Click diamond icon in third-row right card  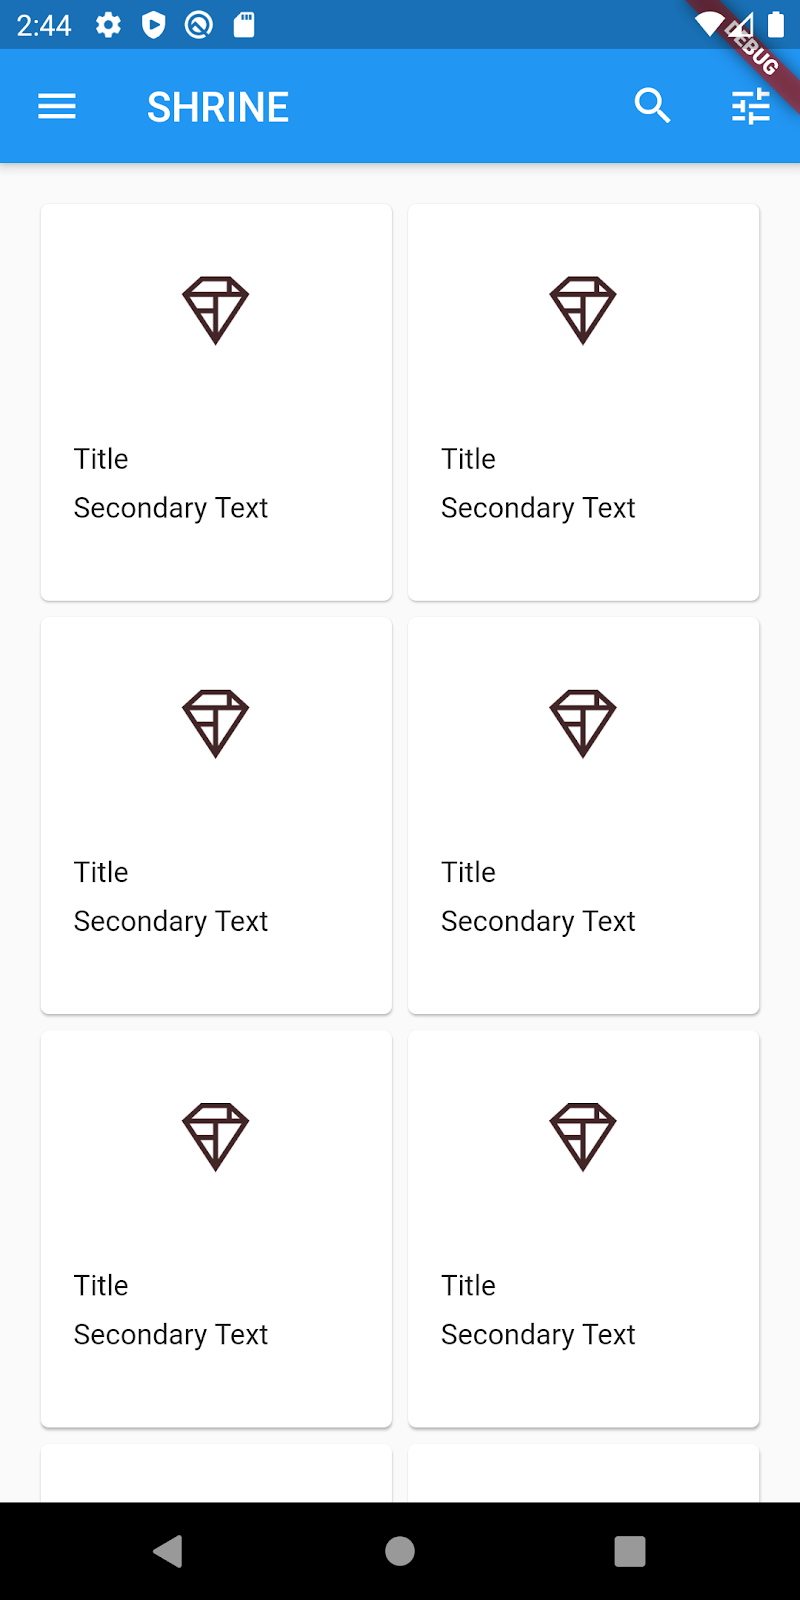[583, 1136]
